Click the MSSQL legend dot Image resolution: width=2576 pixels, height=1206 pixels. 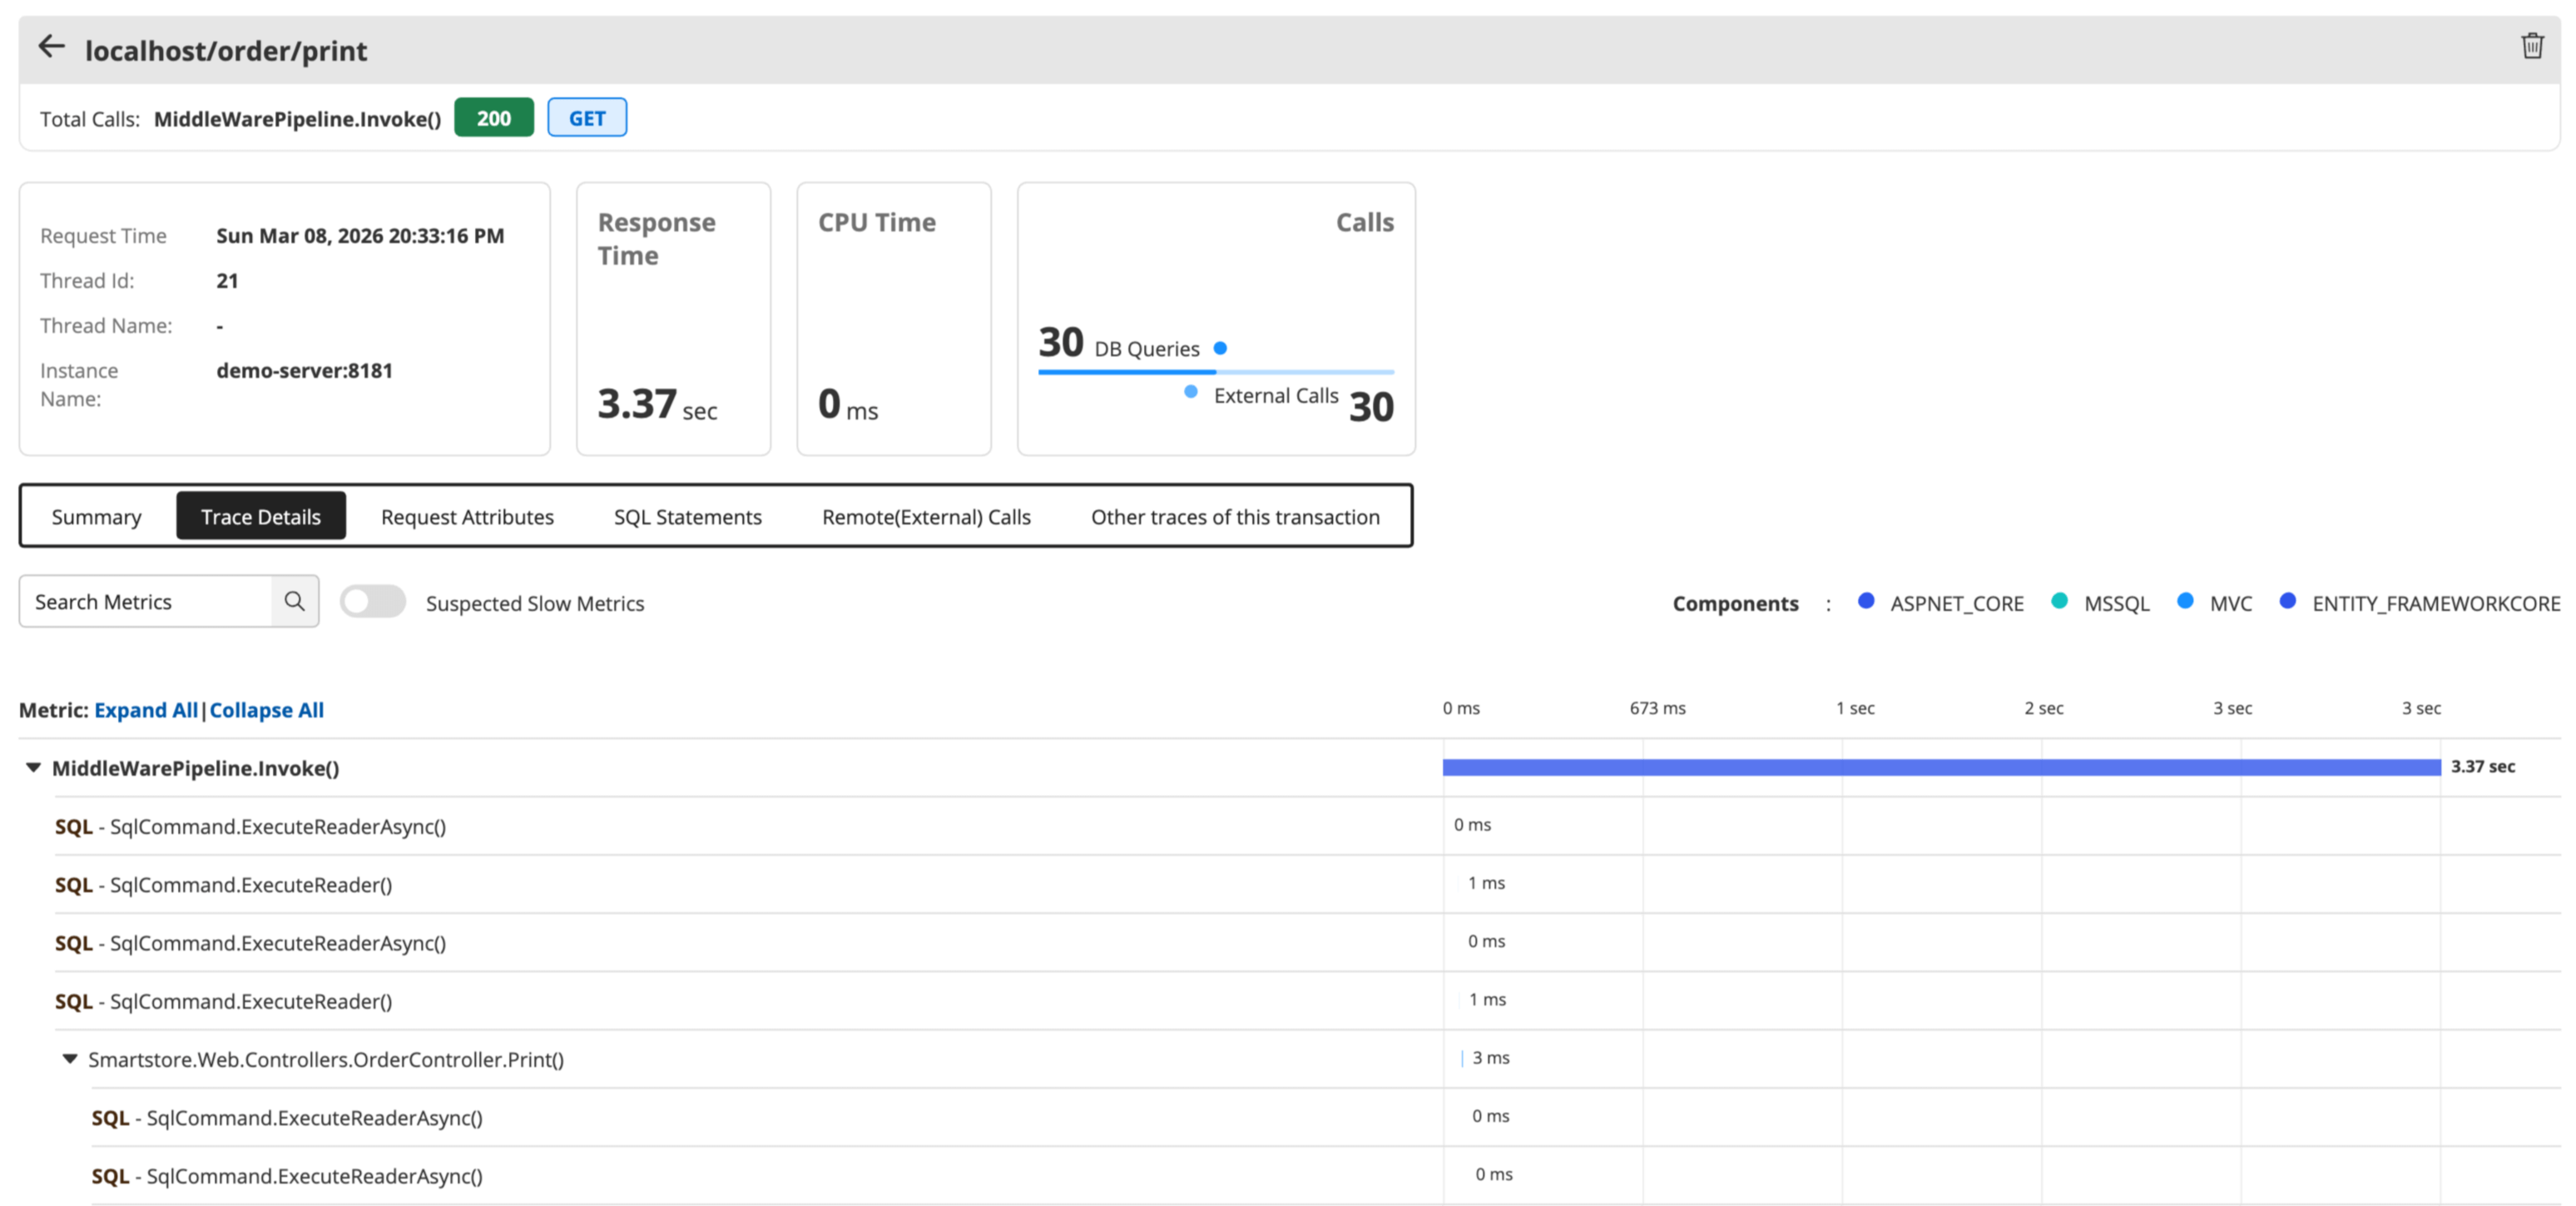2059,601
